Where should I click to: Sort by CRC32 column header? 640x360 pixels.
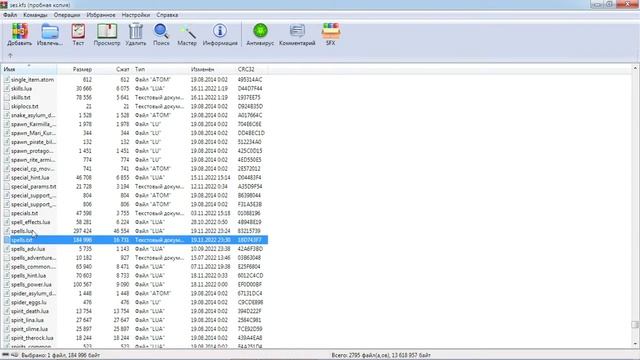tap(252, 69)
